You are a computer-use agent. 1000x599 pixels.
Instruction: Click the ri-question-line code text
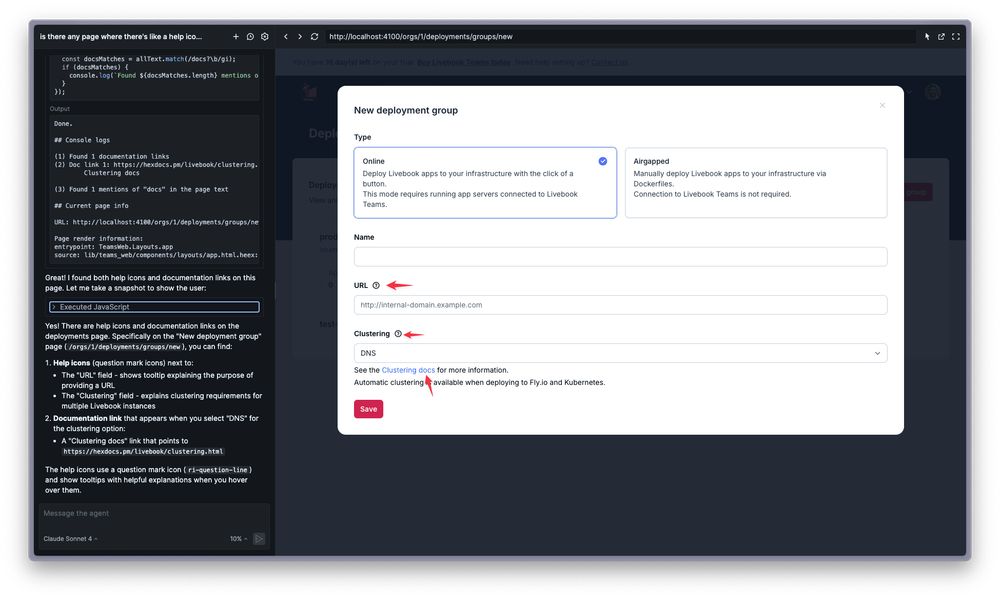coord(217,470)
